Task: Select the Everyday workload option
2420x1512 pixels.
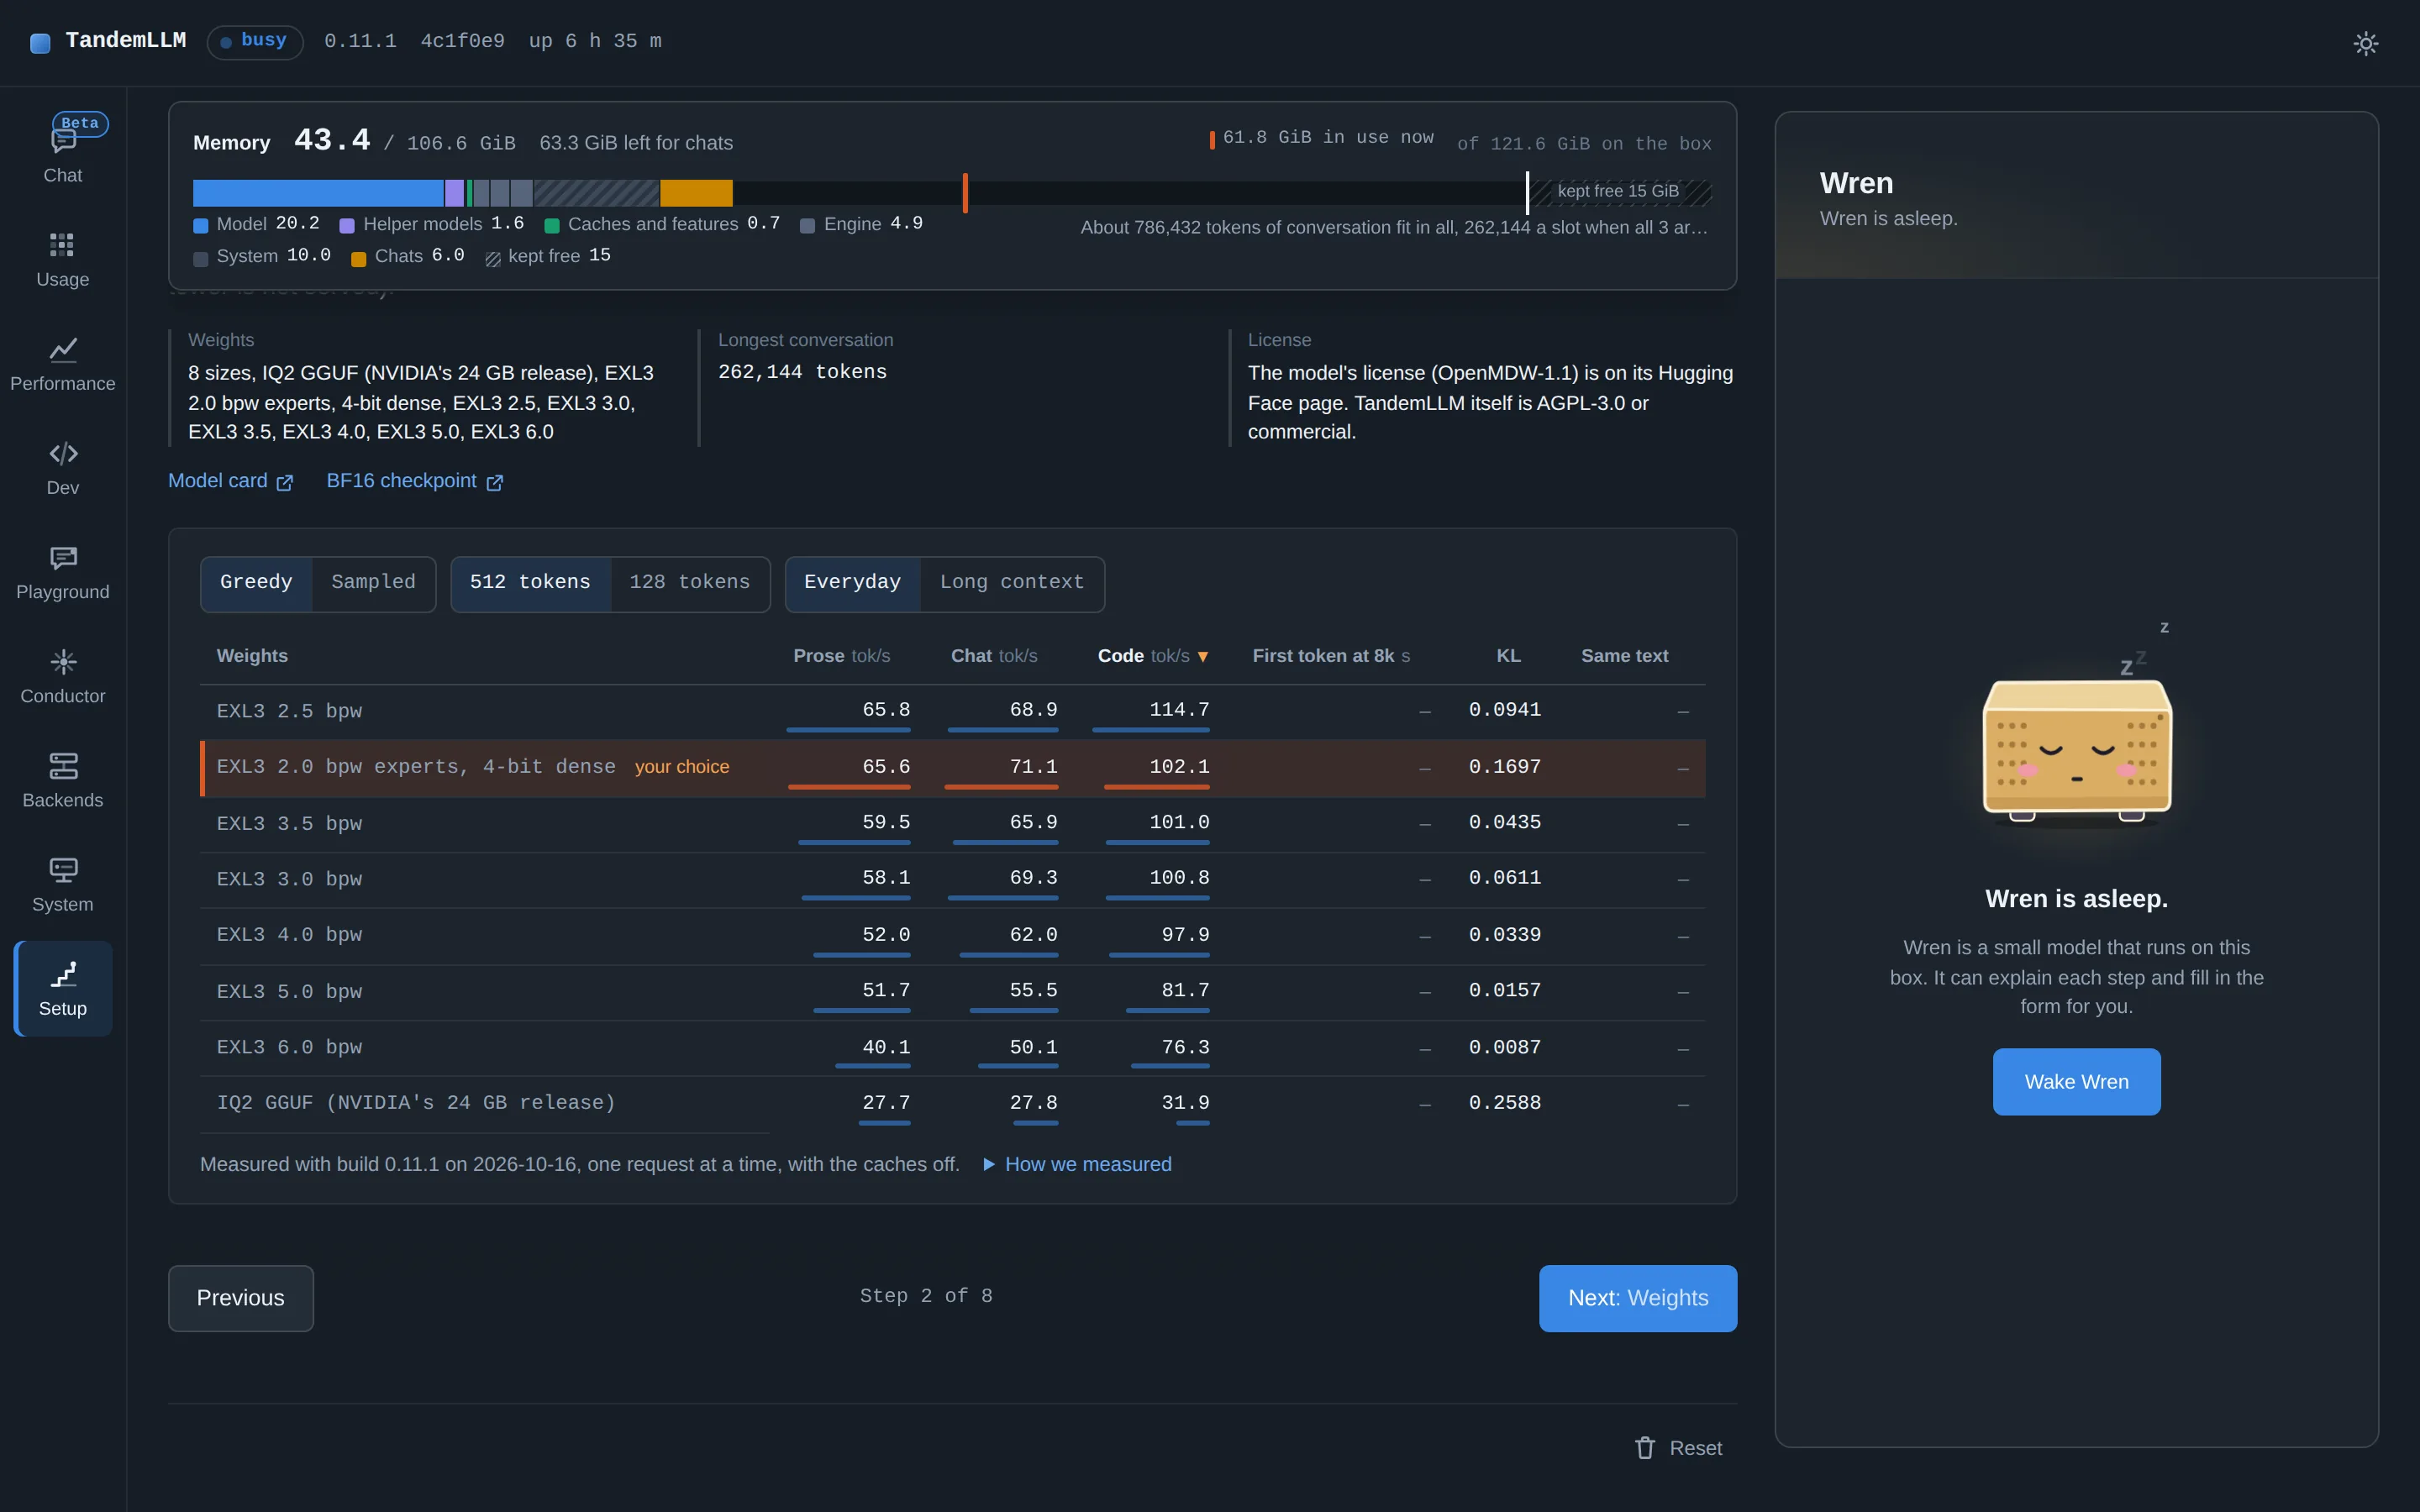Action: 852,583
